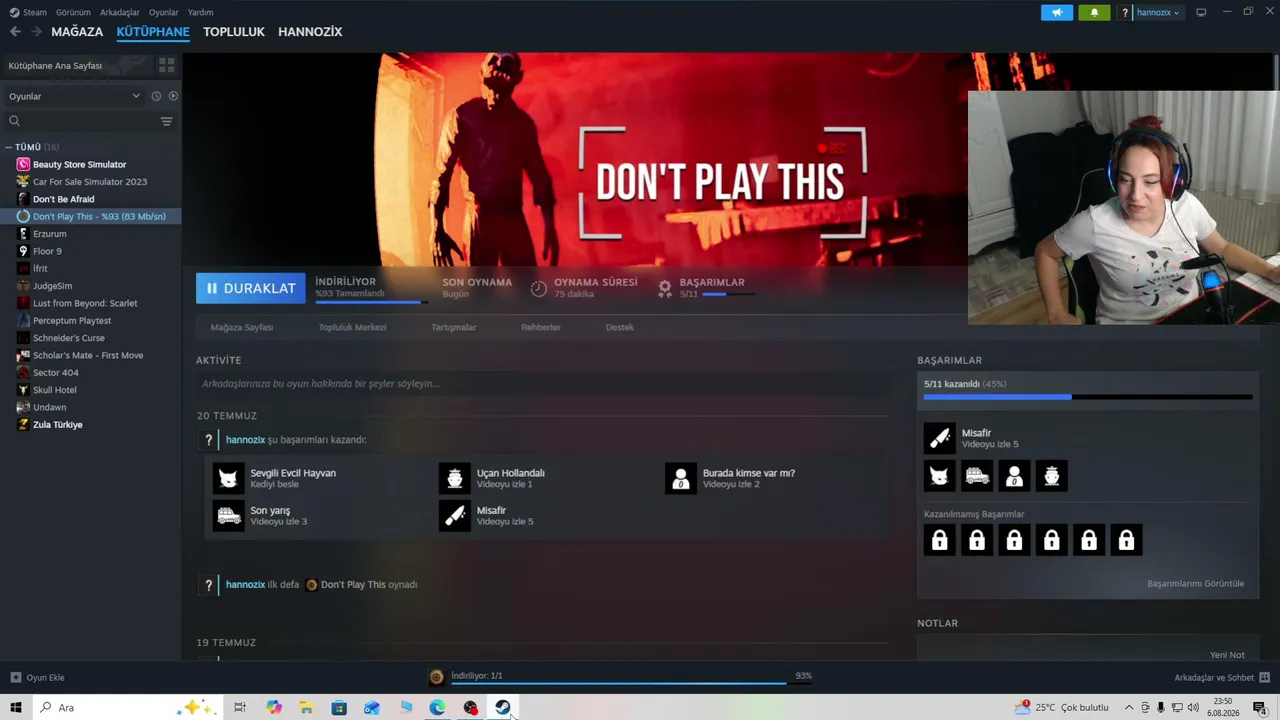Open the Oyunlar menu in menu bar
Viewport: 1280px width, 720px height.
click(x=164, y=13)
